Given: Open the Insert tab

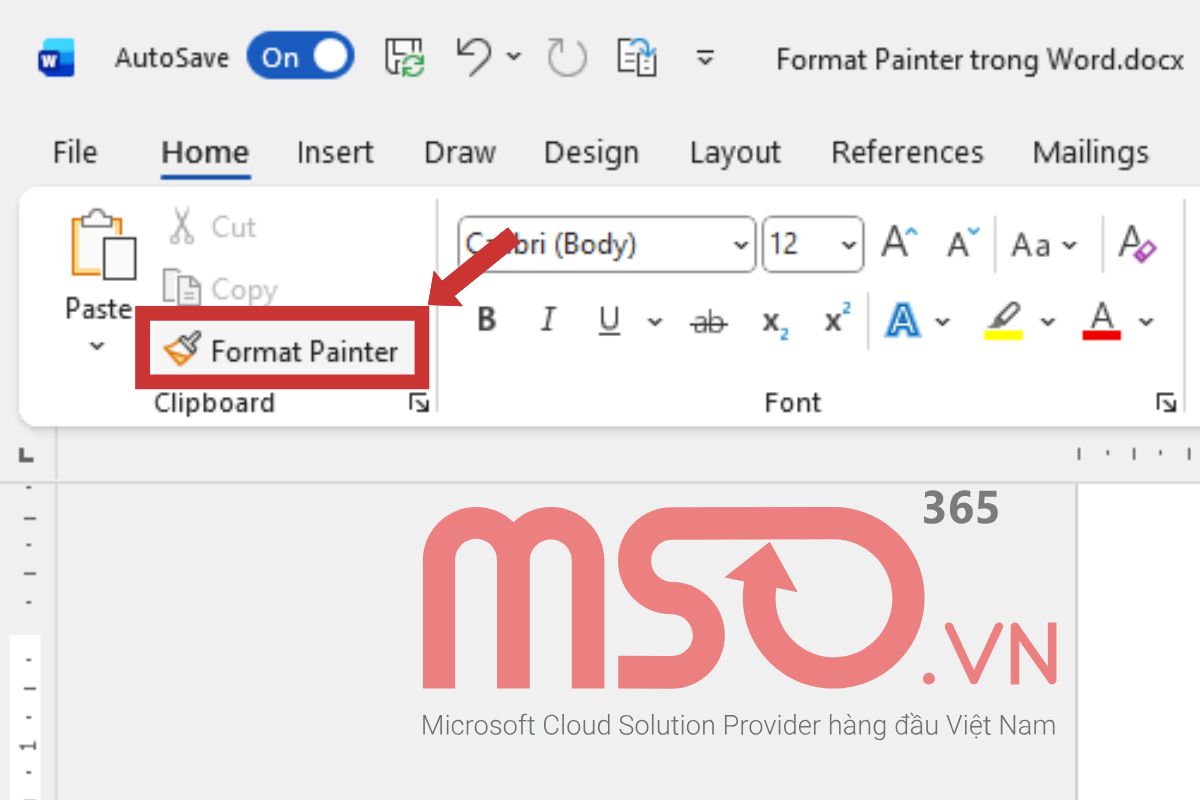Looking at the screenshot, I should pyautogui.click(x=335, y=152).
